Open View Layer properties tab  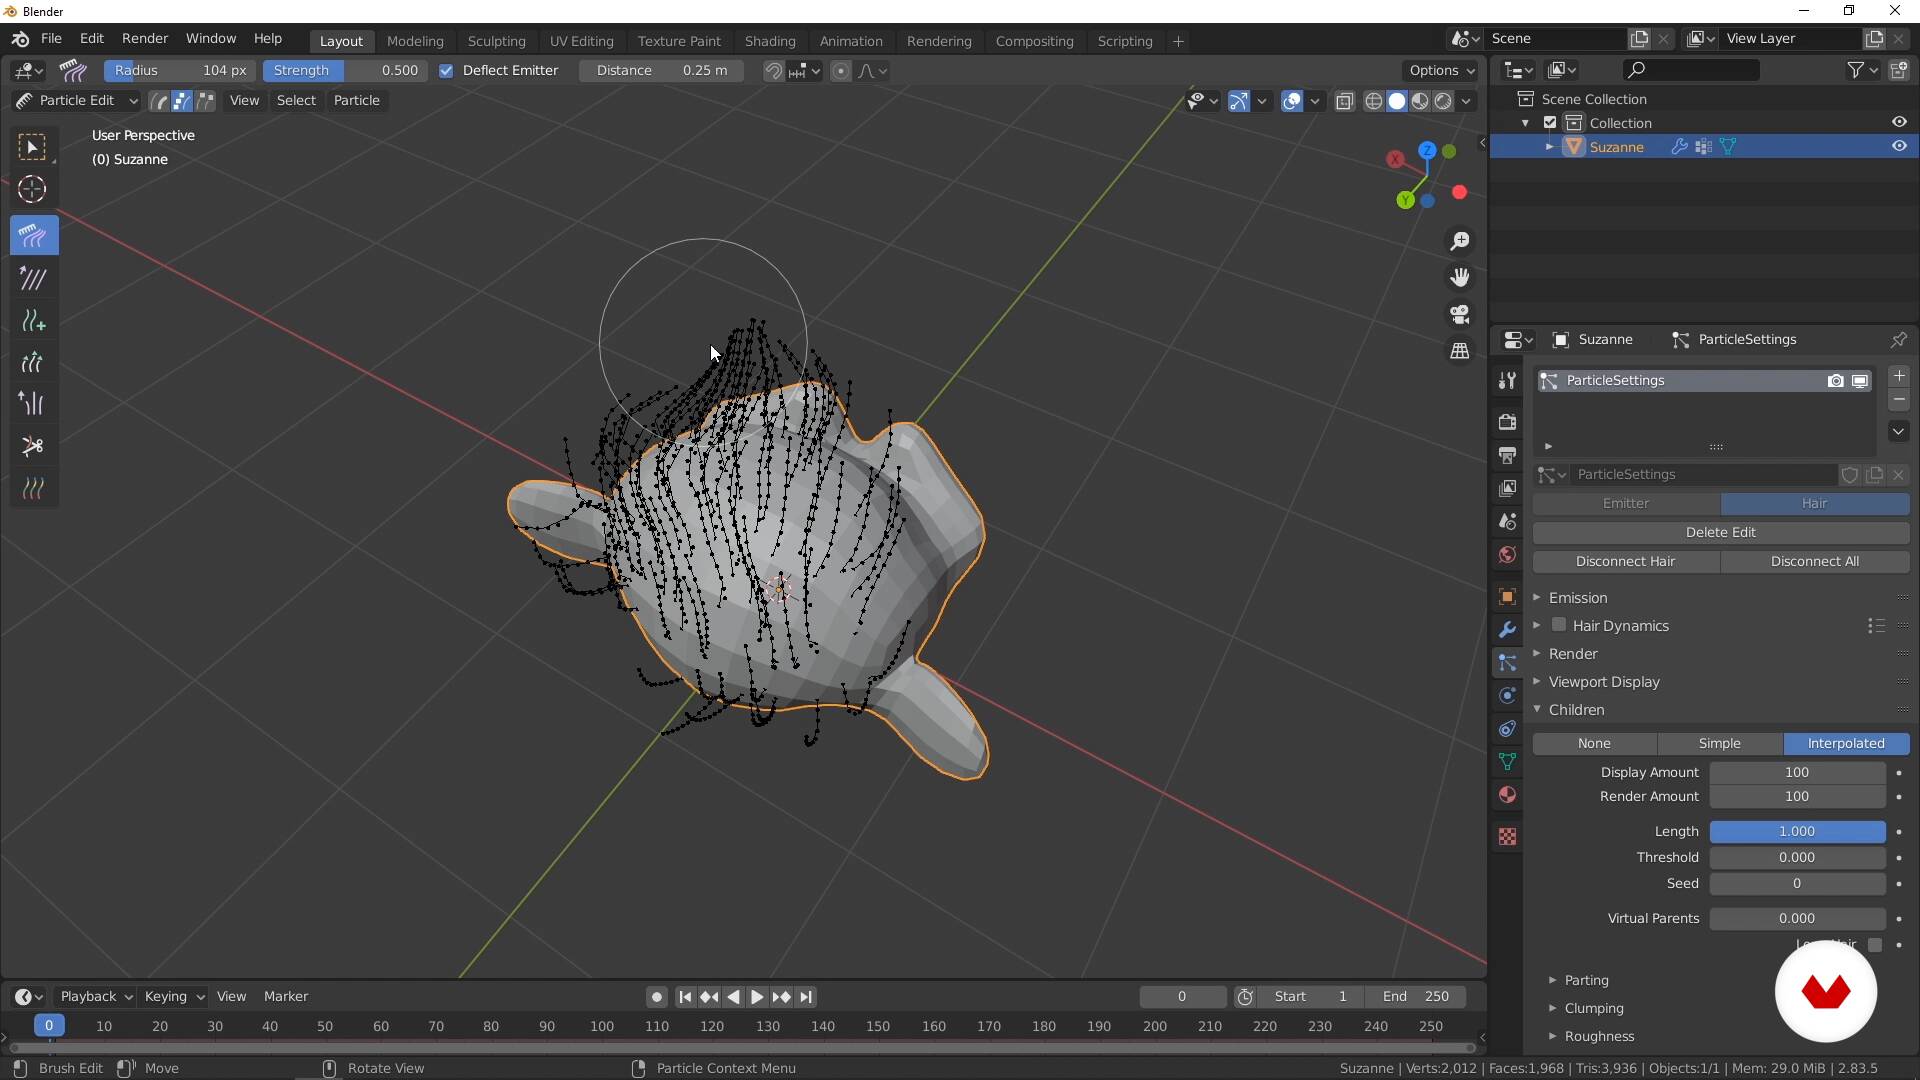(1507, 488)
